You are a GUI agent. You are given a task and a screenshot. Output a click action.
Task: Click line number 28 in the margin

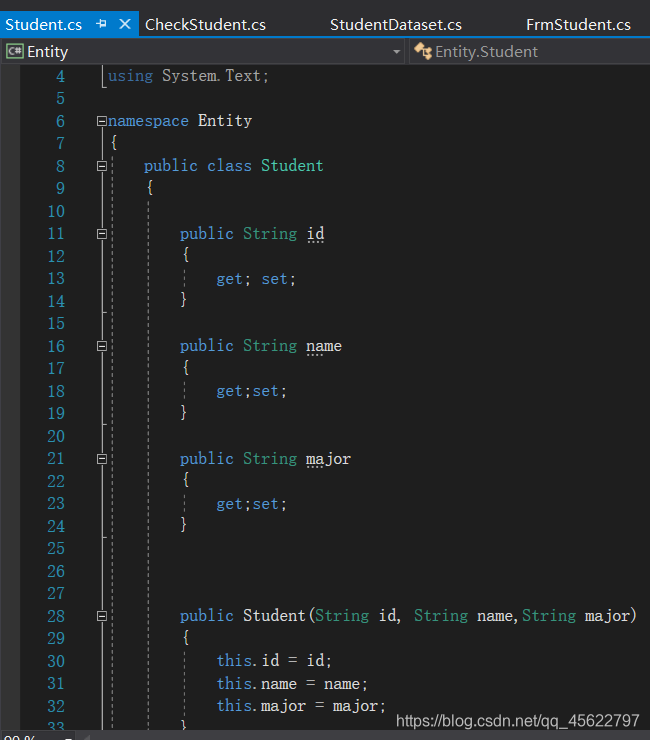tap(56, 616)
